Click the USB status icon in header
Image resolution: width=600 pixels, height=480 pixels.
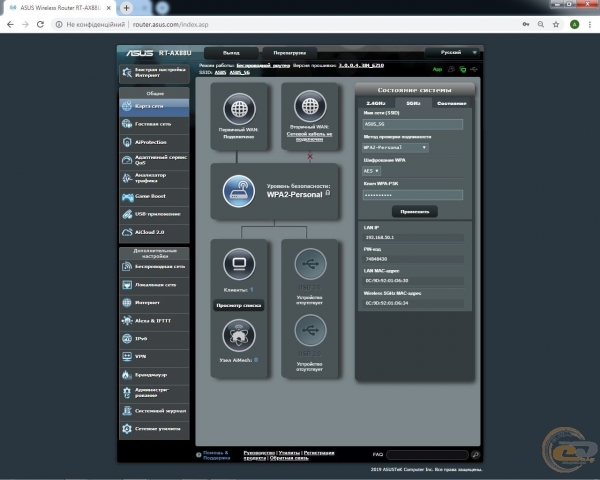(x=474, y=69)
